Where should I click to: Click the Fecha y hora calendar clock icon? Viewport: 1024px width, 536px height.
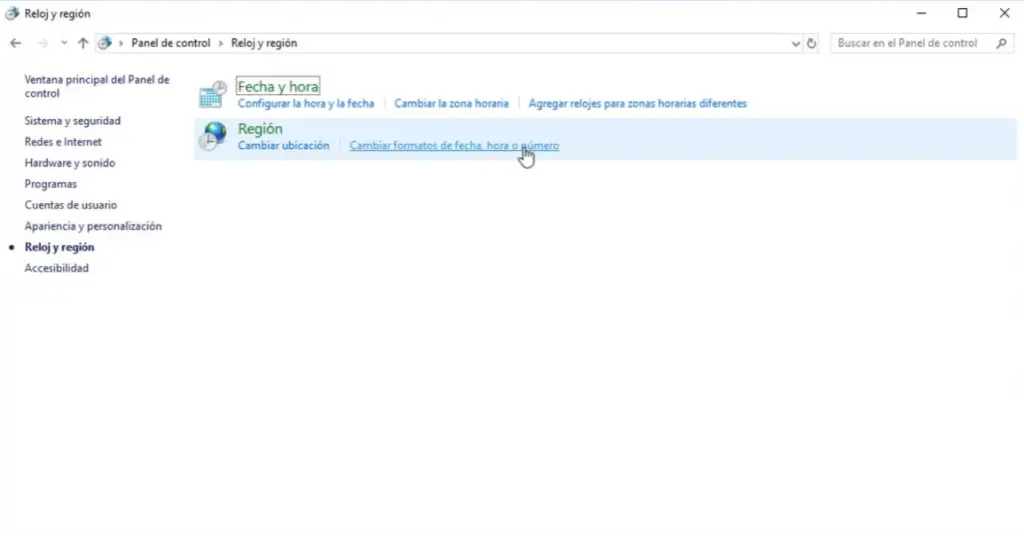[x=213, y=94]
